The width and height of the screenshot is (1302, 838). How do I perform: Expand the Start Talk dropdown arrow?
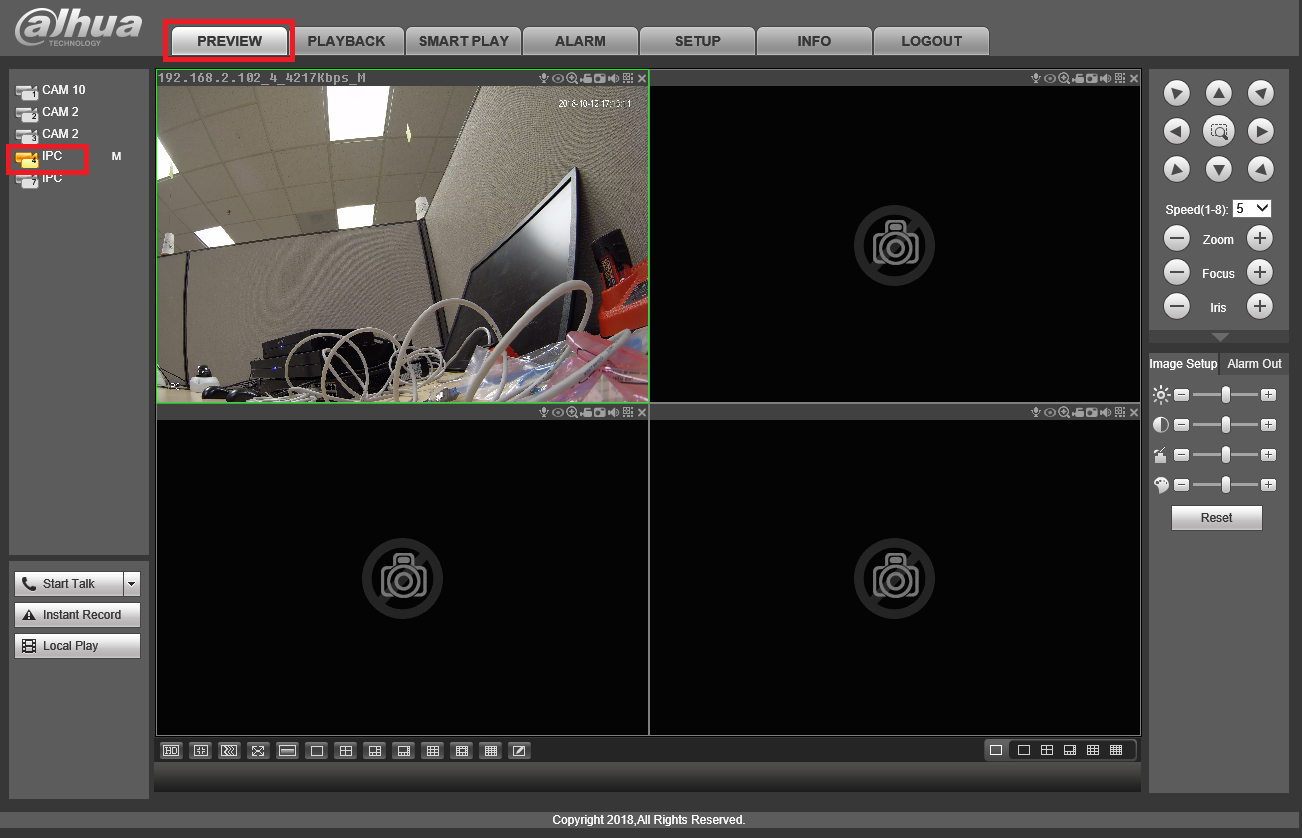[x=132, y=584]
